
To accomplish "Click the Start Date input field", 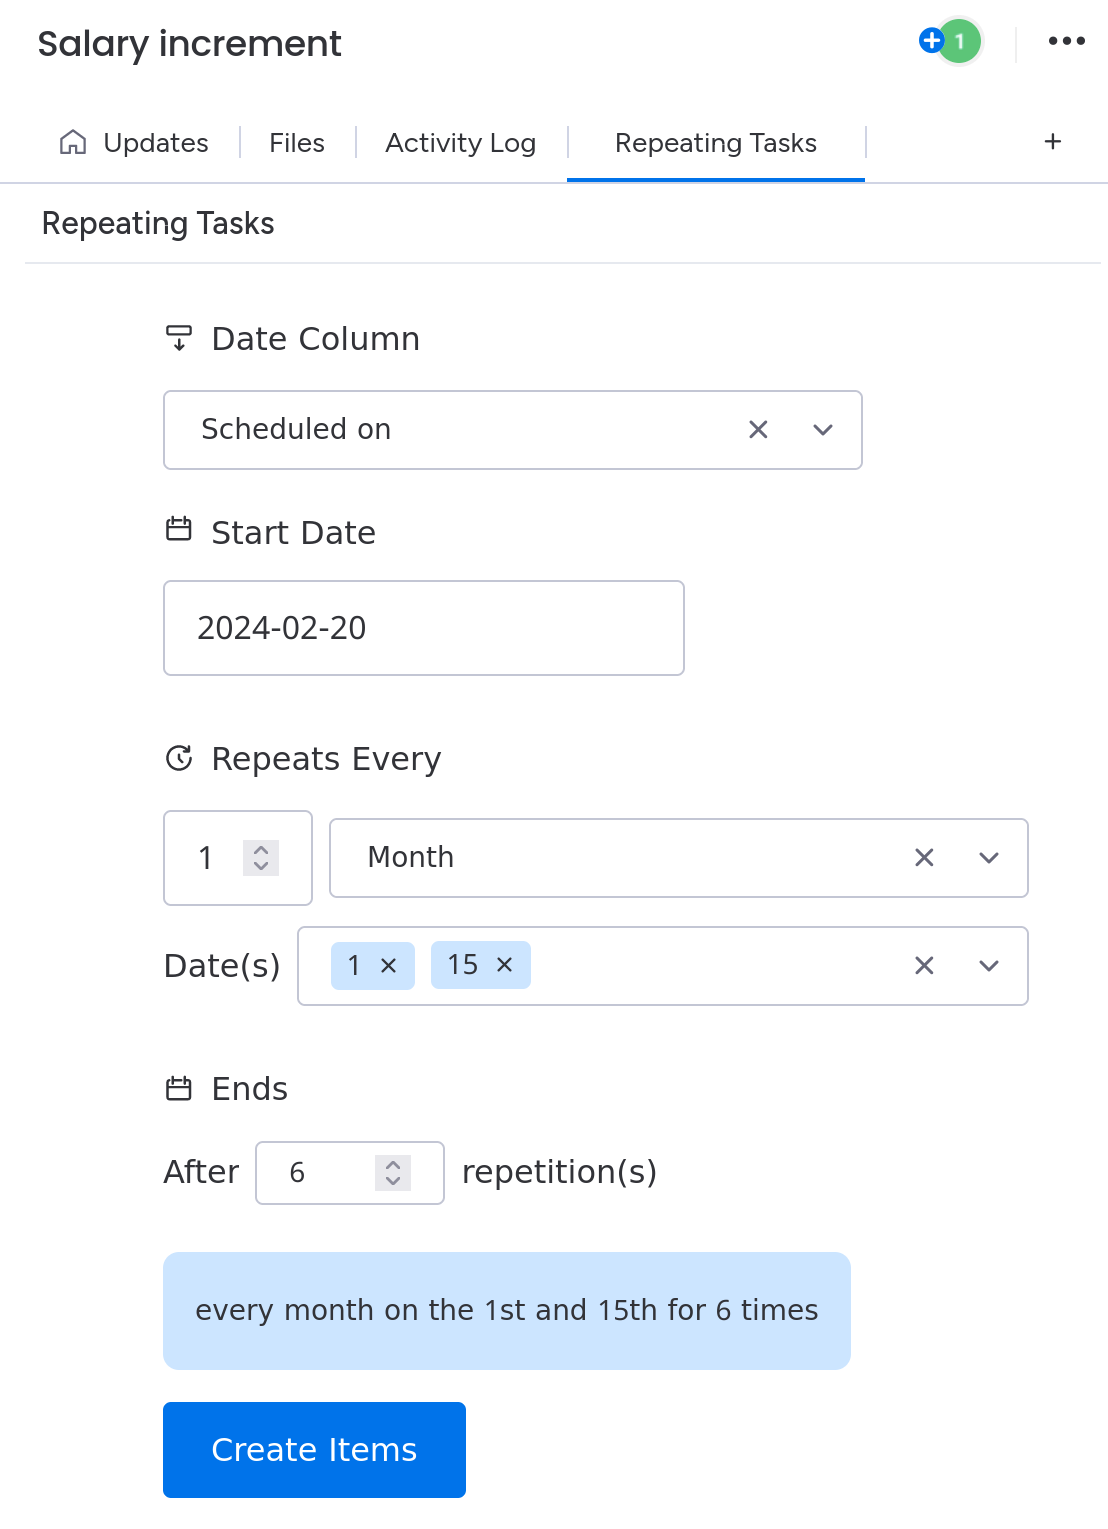I will 423,628.
